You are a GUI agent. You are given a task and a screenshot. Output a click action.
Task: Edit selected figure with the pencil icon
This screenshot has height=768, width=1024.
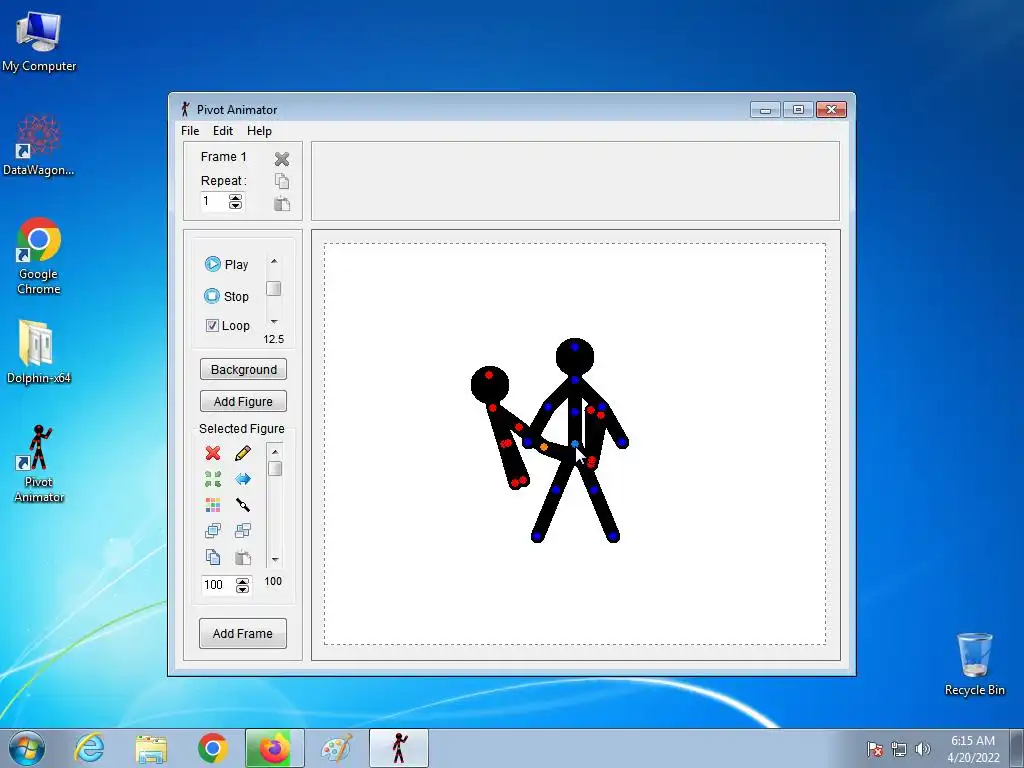point(243,453)
